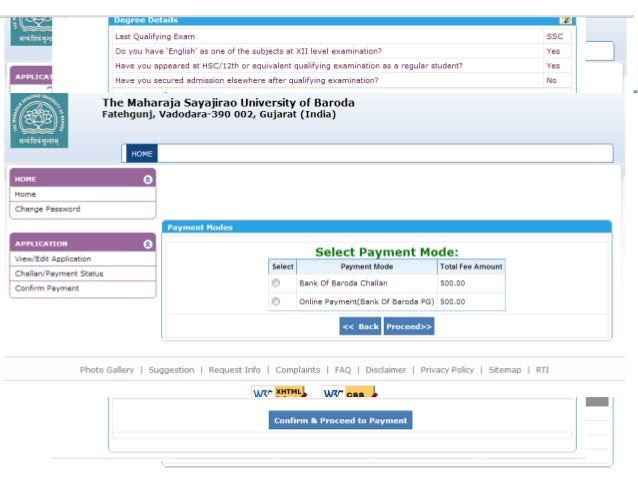Collapse the HOME sidebar panel chevron
Screen dimensions: 638x479
148,179
